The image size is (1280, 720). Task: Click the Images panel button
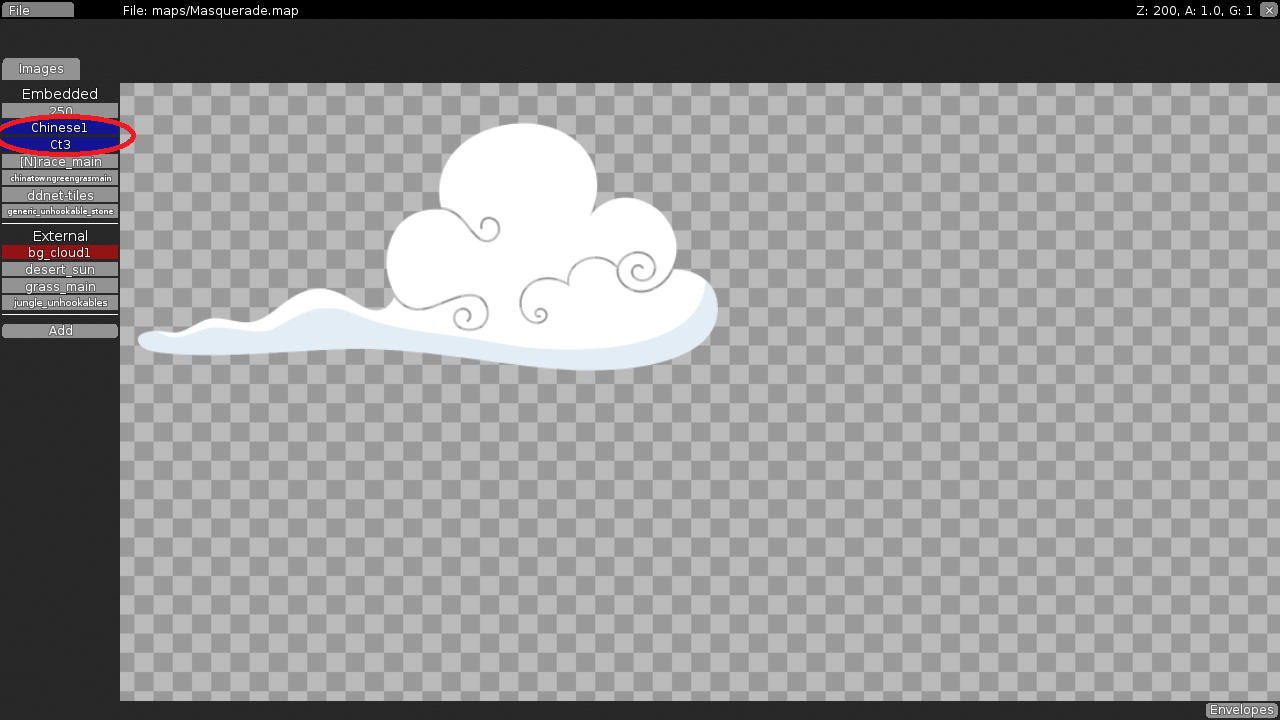click(40, 68)
